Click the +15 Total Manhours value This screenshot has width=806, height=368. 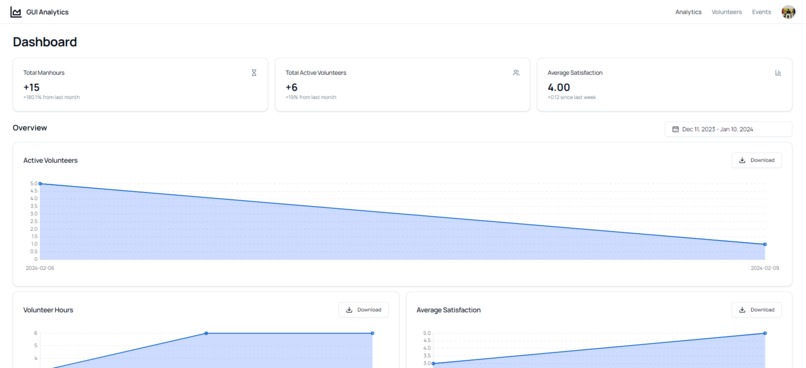pyautogui.click(x=31, y=87)
